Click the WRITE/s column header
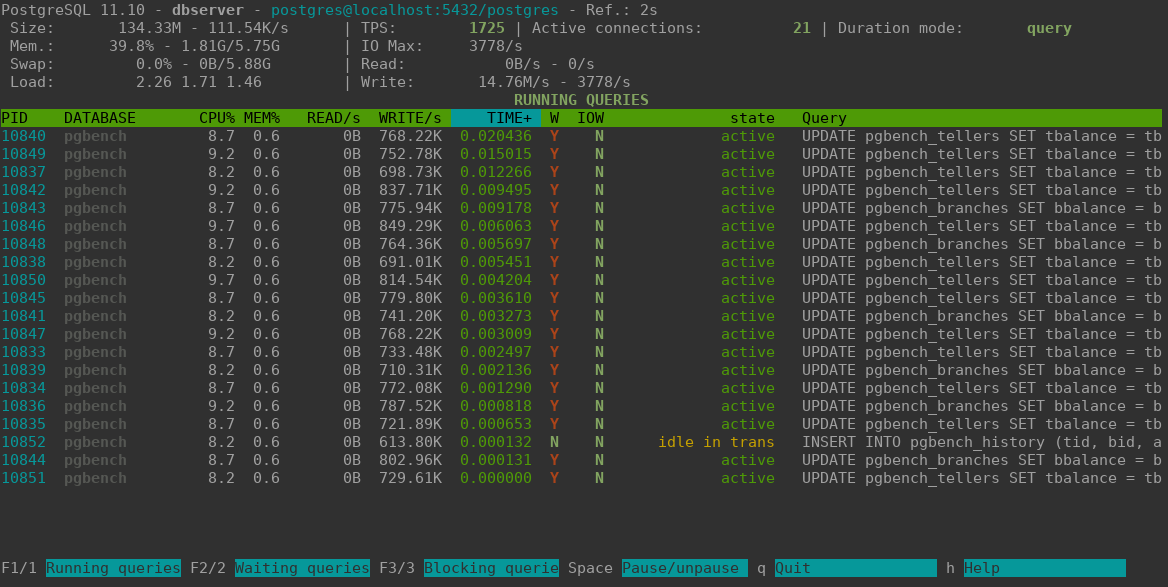Image resolution: width=1168 pixels, height=587 pixels. [x=410, y=118]
